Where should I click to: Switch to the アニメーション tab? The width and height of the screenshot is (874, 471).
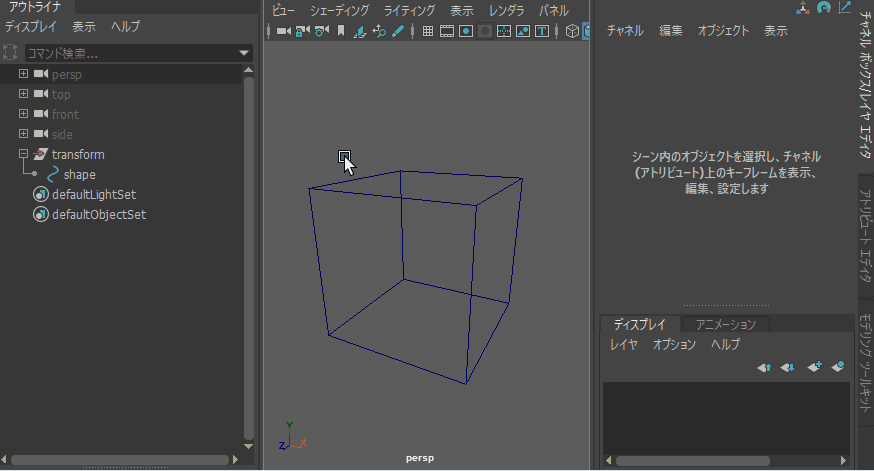pyautogui.click(x=726, y=324)
